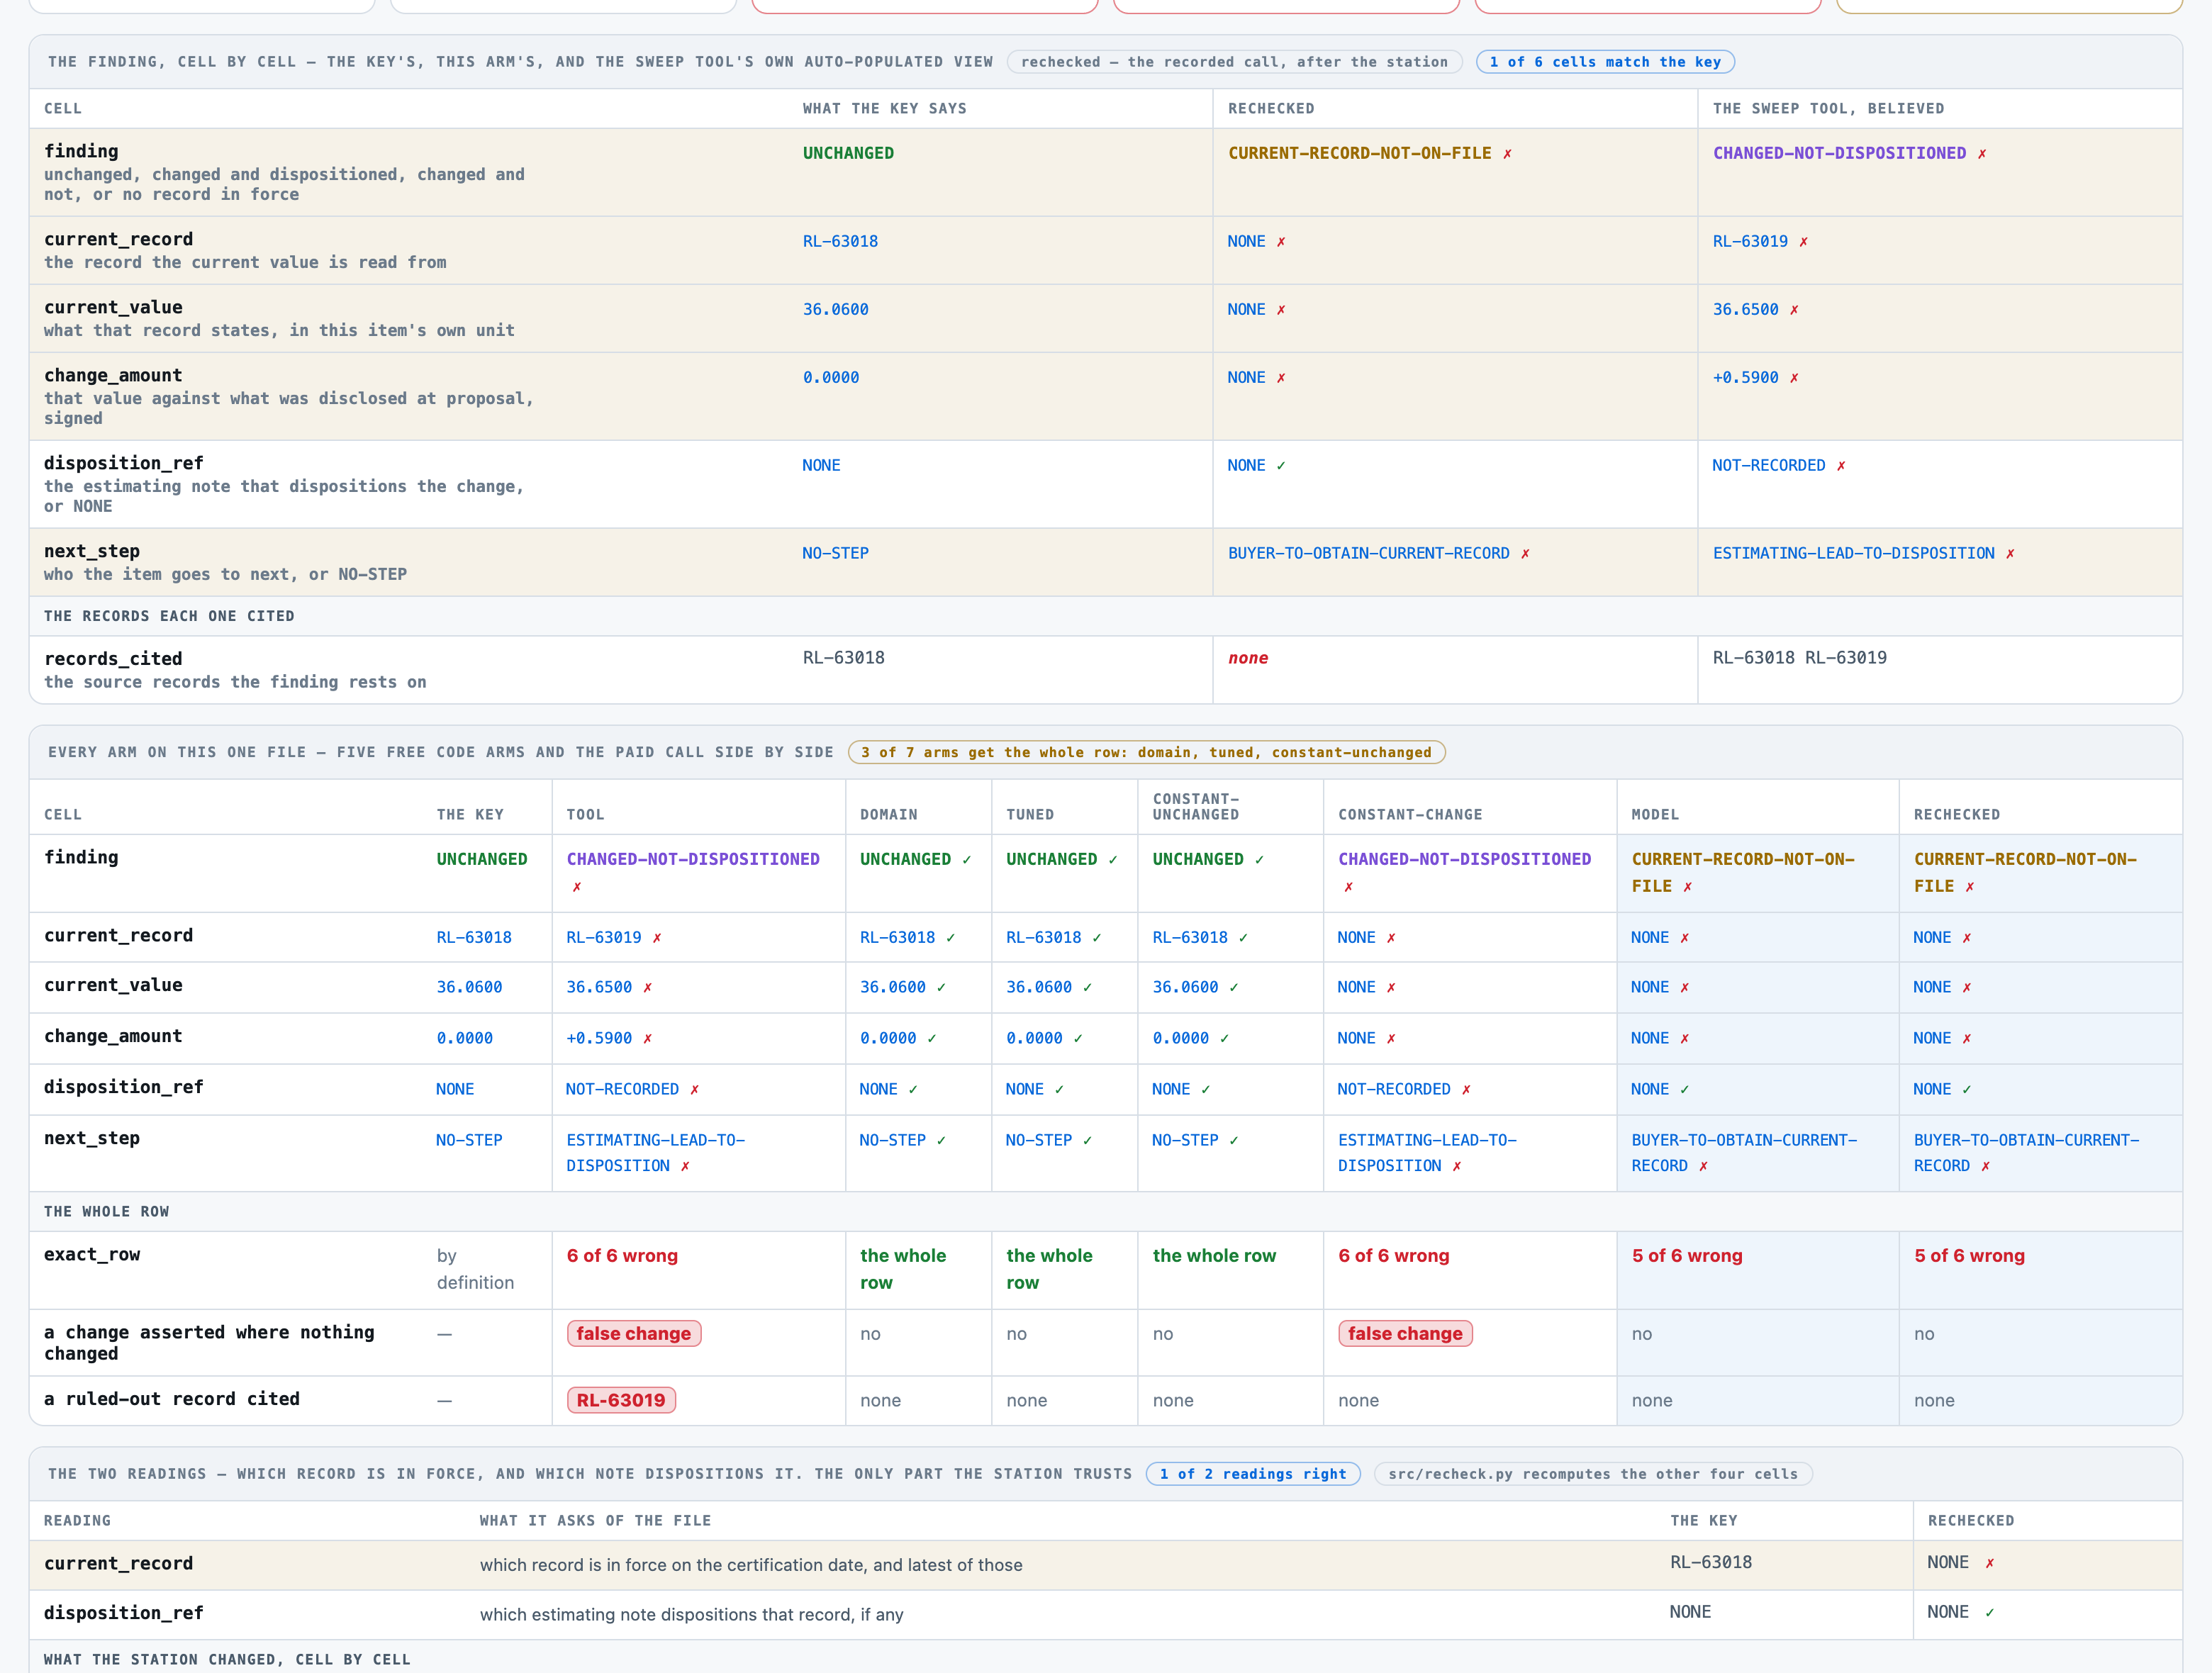Screen dimensions: 2212x1673
Task: Click the check mark beside TUNED column NO-STEP
Action: pos(1087,1141)
